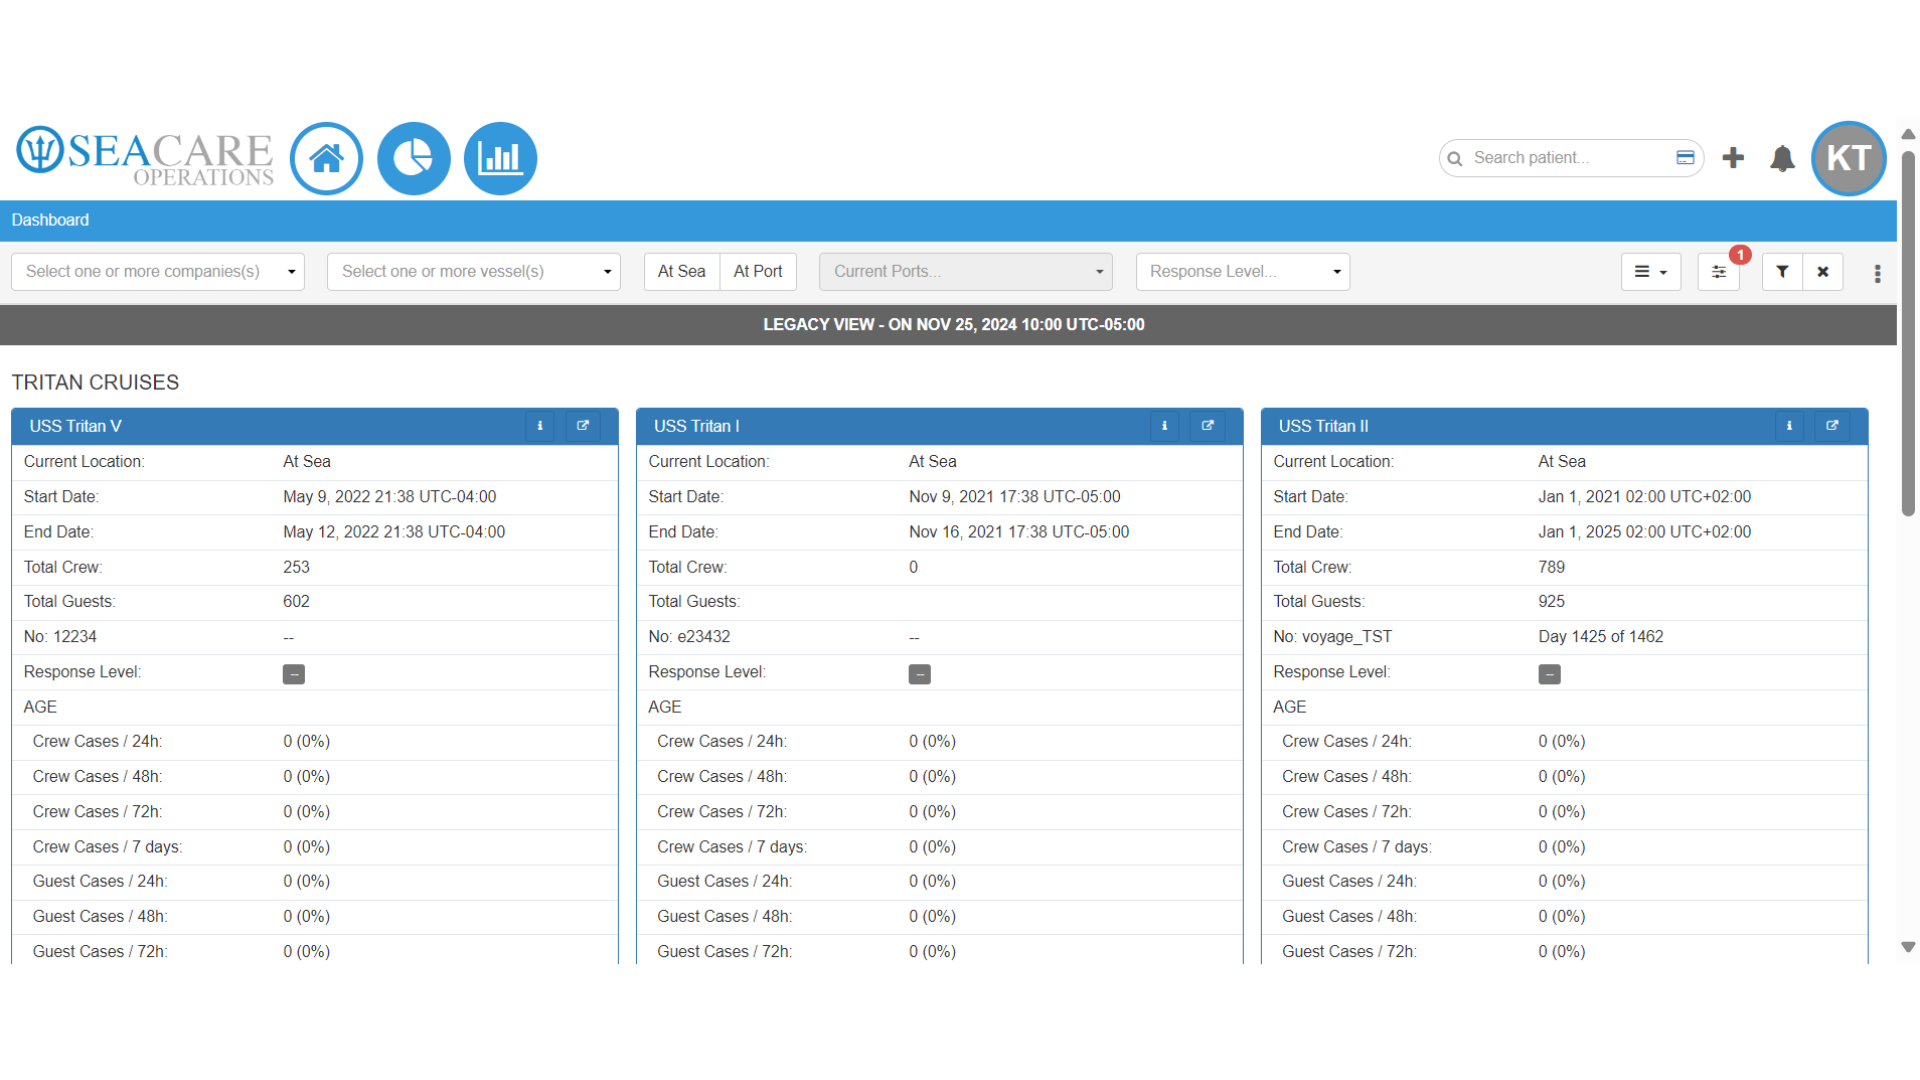Click Total Guests value 602

(x=296, y=602)
